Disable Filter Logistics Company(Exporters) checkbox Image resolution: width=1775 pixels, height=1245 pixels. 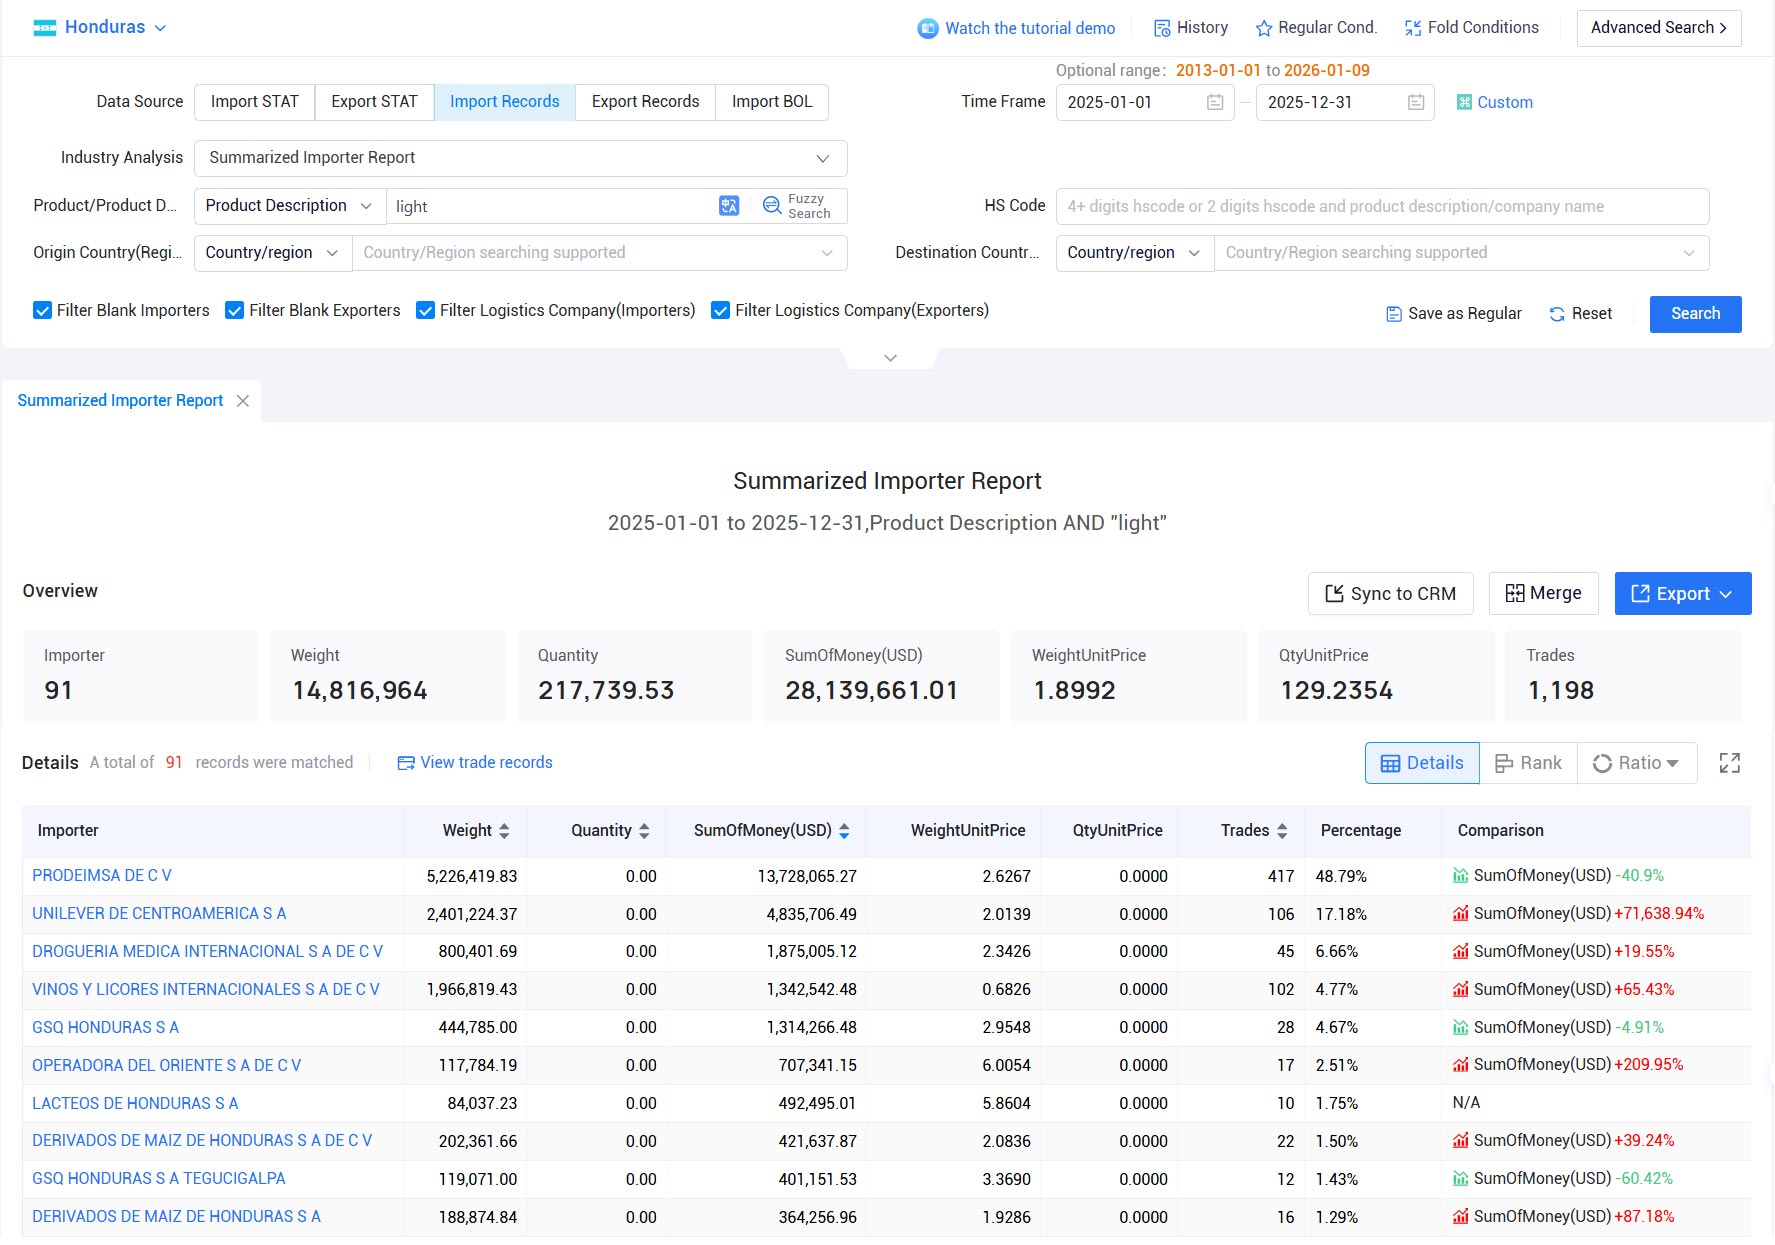(x=720, y=311)
